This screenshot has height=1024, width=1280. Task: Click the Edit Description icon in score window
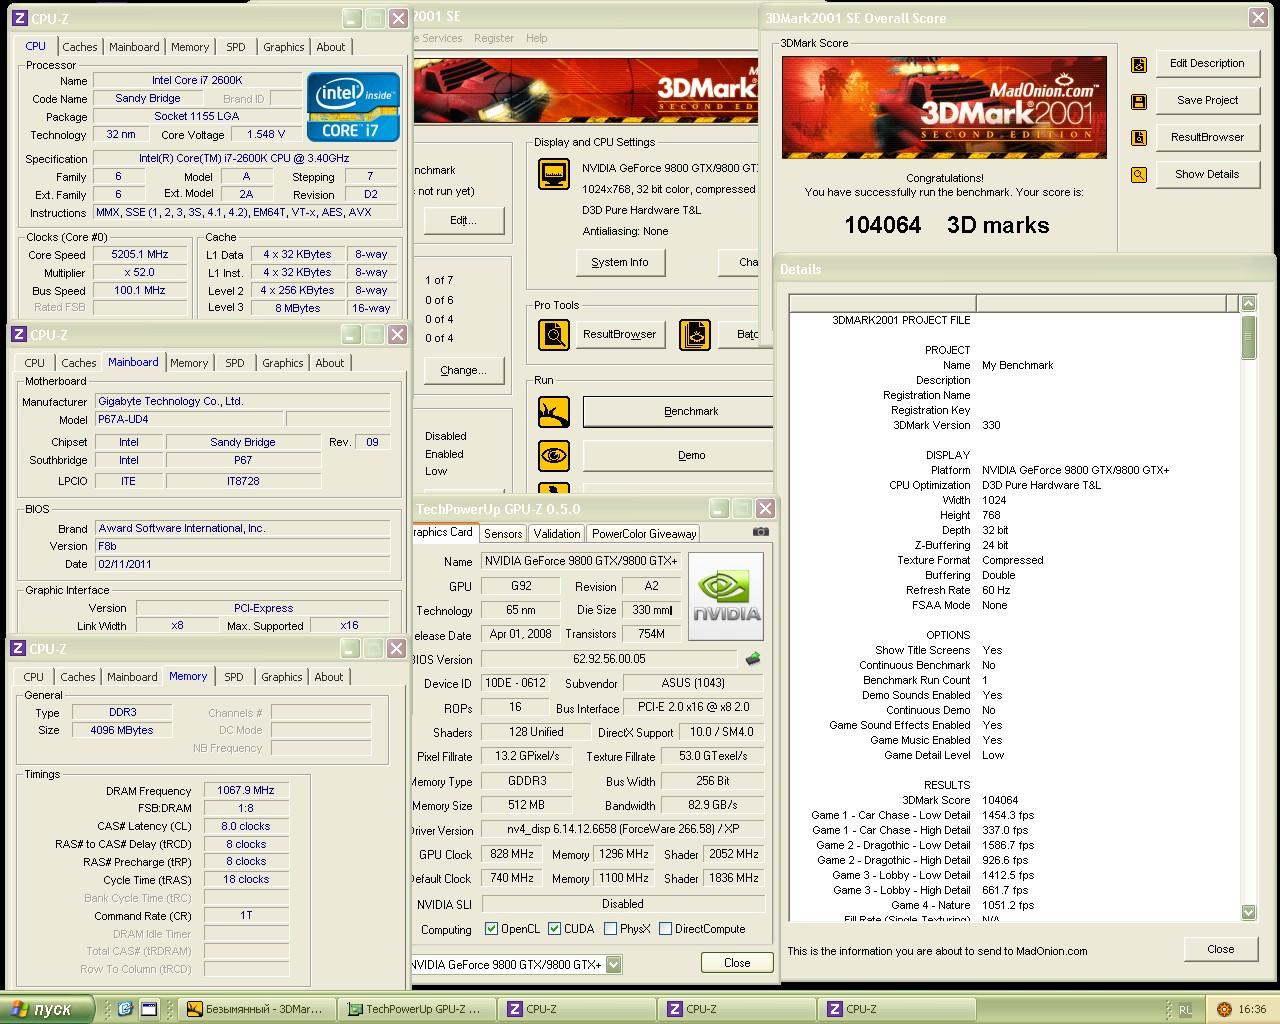(x=1138, y=64)
